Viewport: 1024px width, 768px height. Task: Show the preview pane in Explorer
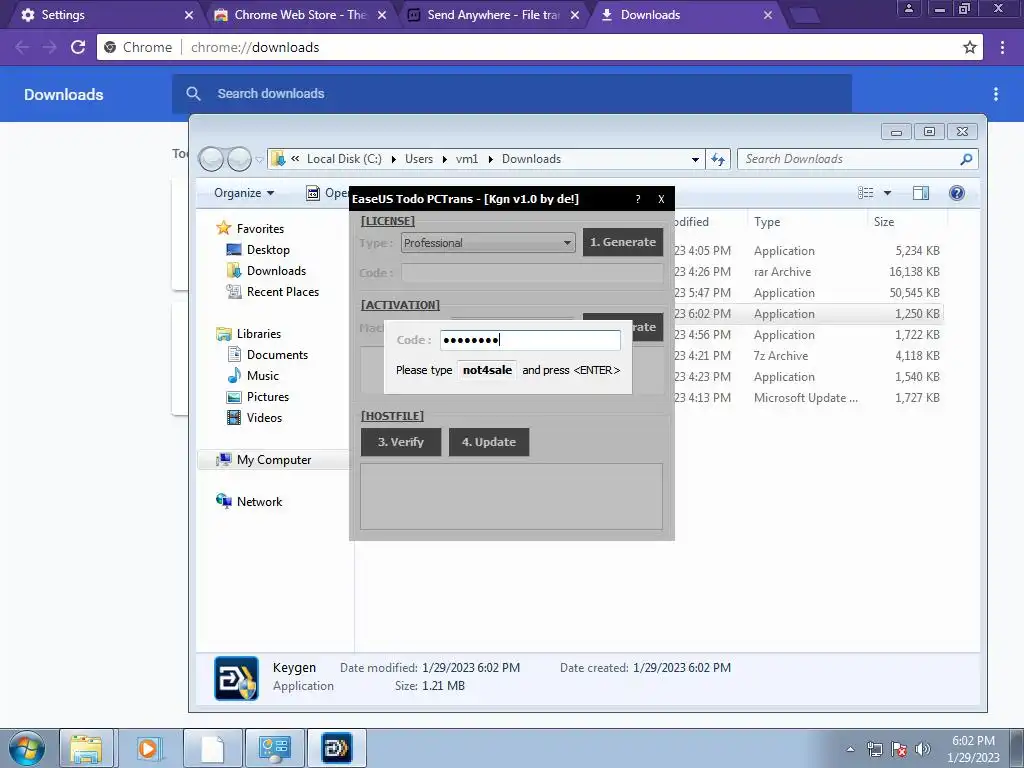click(921, 193)
